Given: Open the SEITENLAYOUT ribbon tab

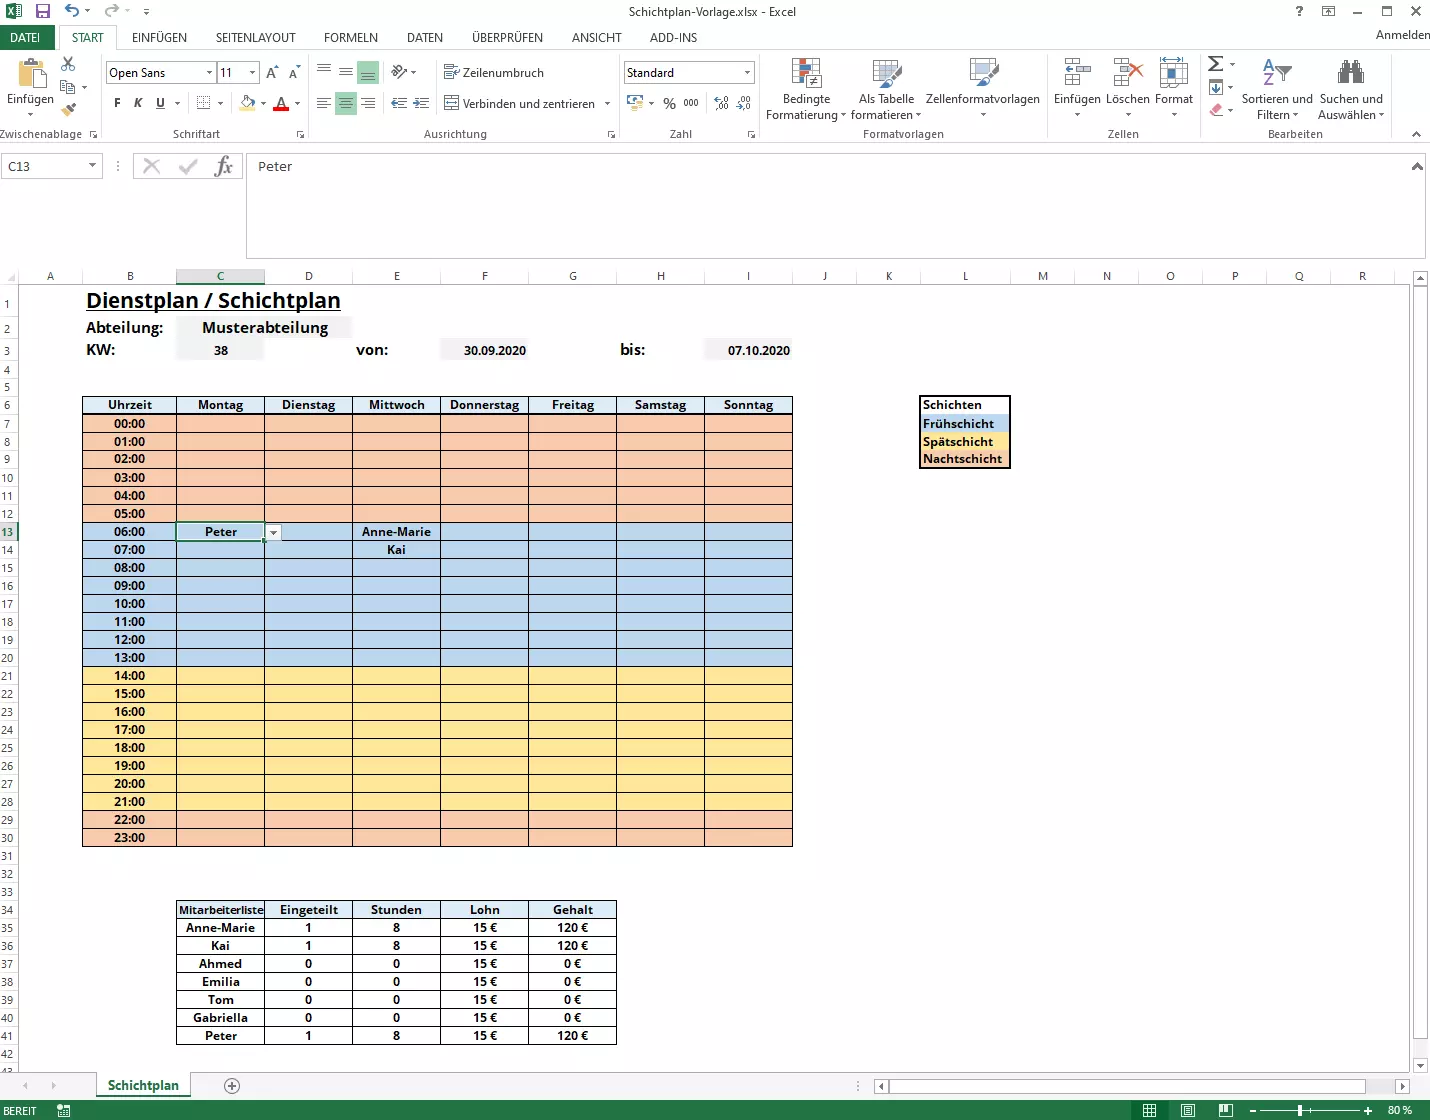Looking at the screenshot, I should tap(255, 38).
